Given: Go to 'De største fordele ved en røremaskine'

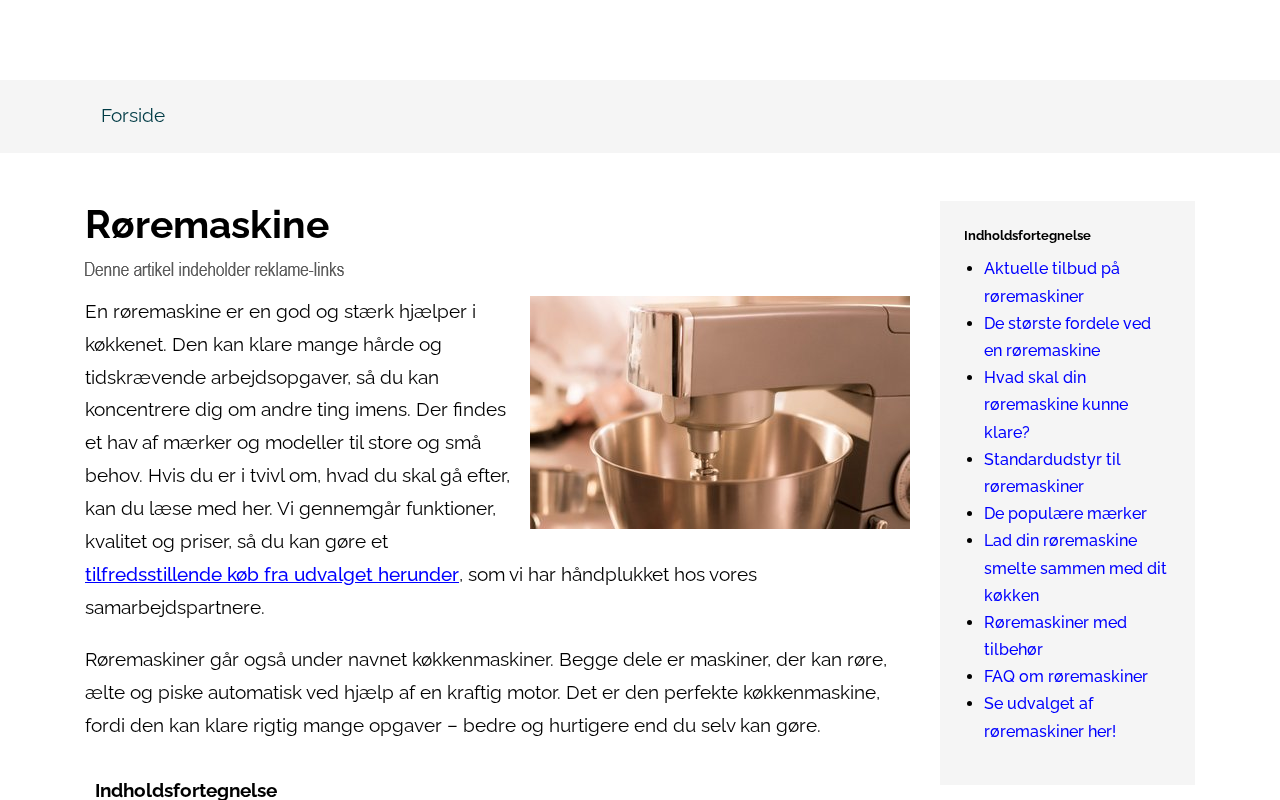Looking at the screenshot, I should [x=1067, y=337].
